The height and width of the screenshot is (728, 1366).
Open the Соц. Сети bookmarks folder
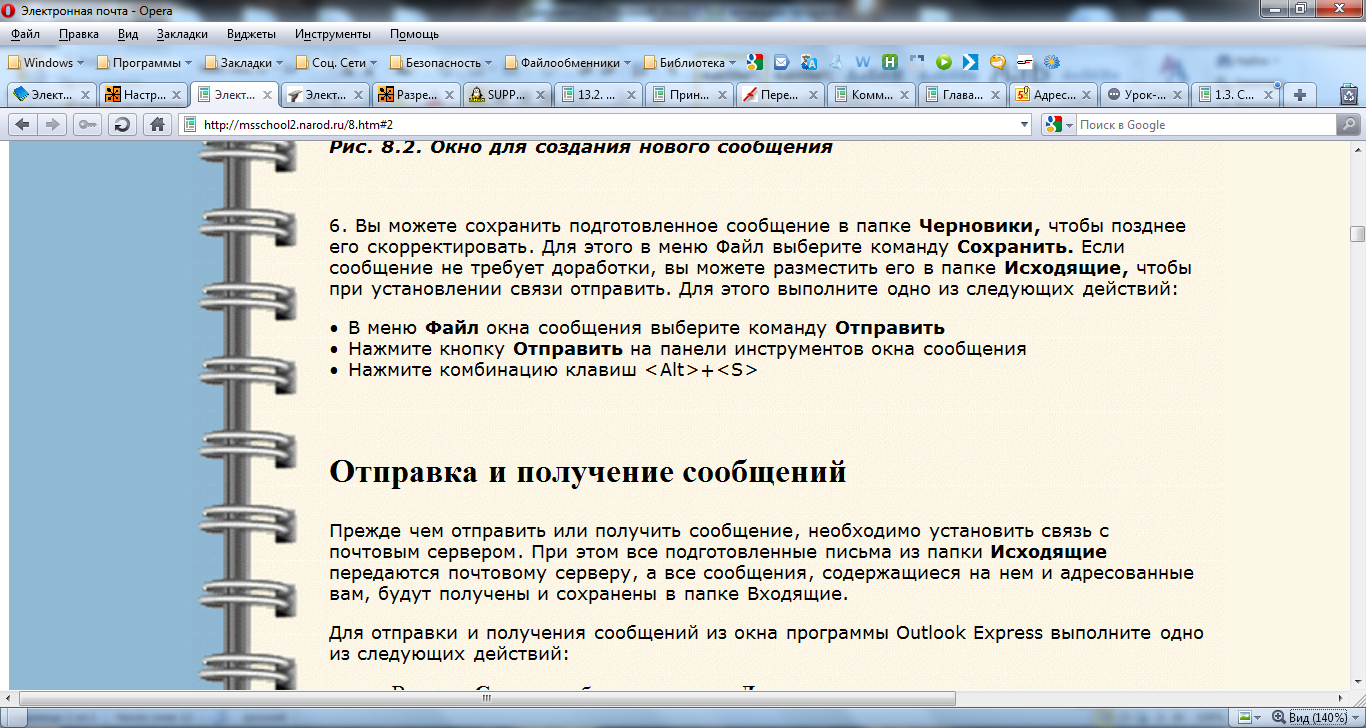point(336,62)
